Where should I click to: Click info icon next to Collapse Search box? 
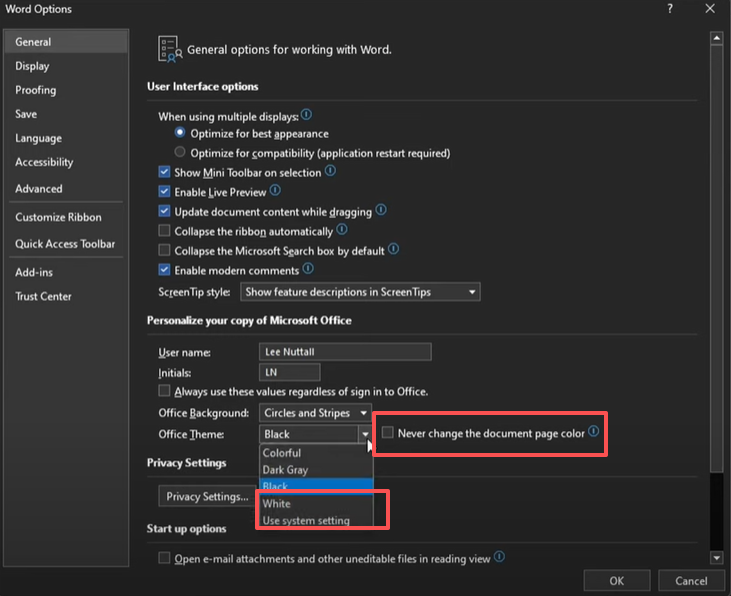[x=394, y=250]
